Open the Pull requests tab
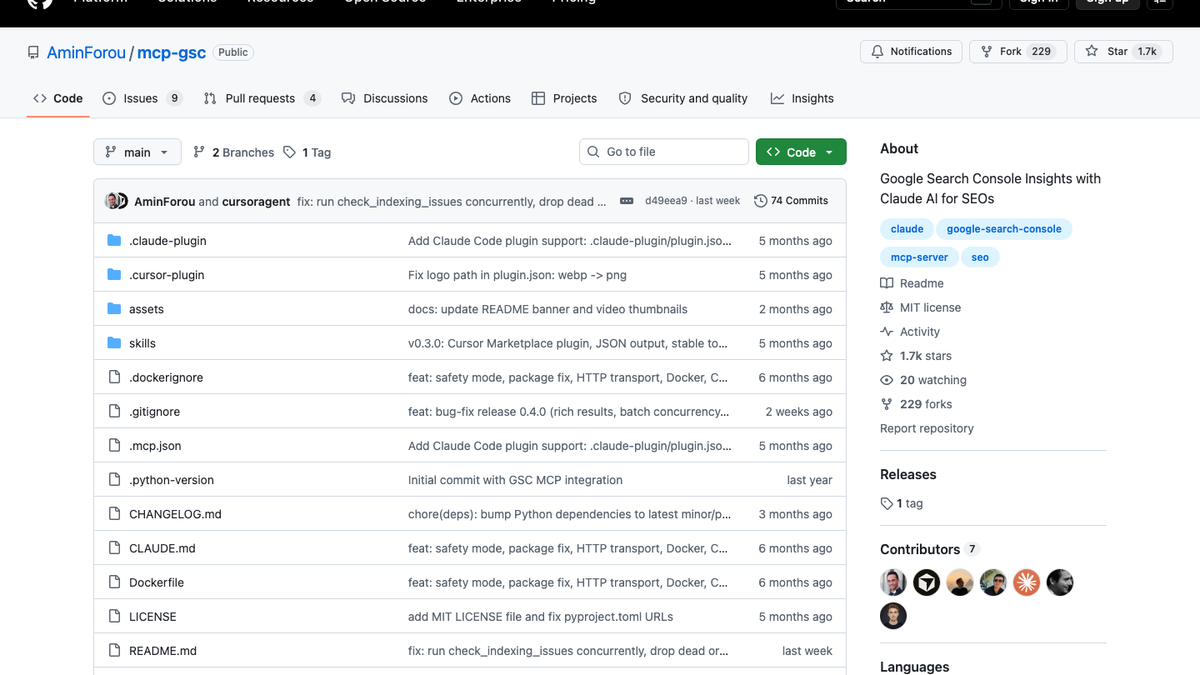 point(262,98)
